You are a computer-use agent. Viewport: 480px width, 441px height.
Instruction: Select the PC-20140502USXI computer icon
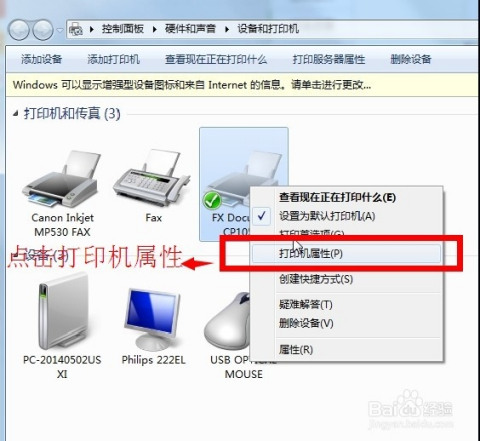point(64,310)
